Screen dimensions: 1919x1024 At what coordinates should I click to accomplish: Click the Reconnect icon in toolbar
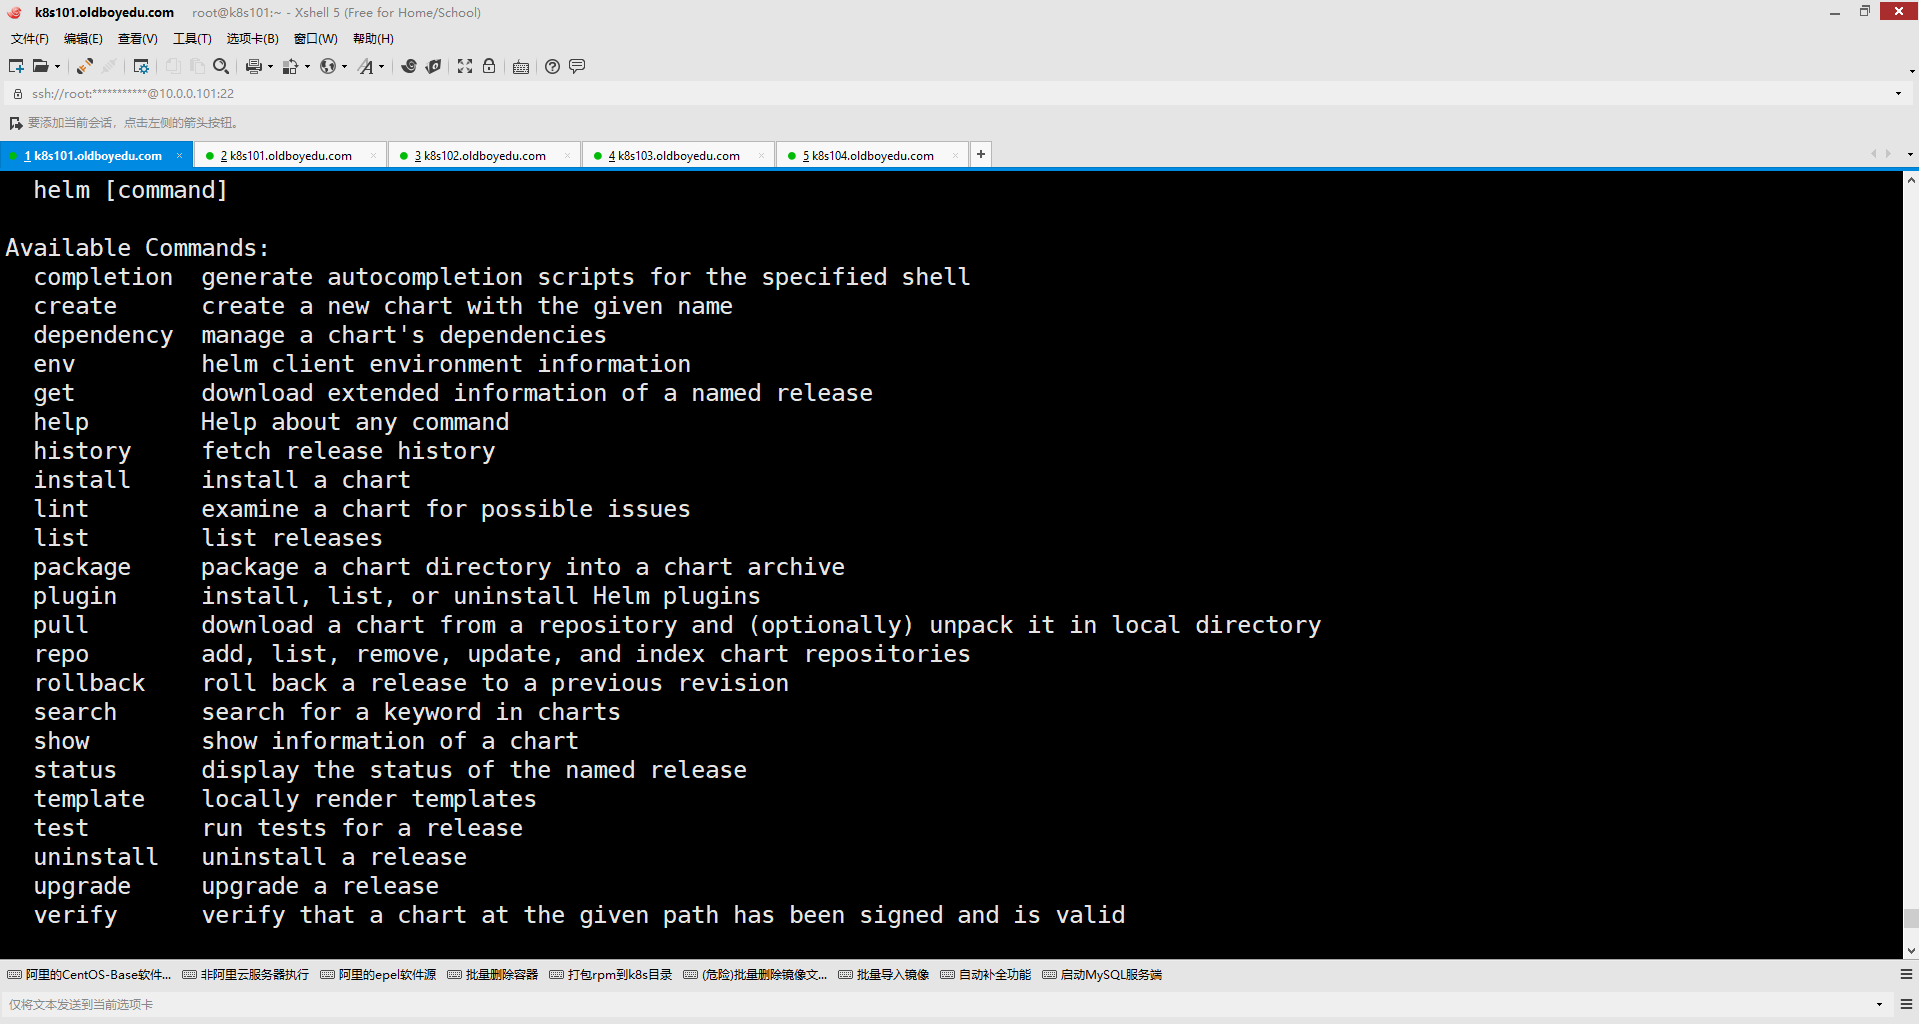(85, 67)
